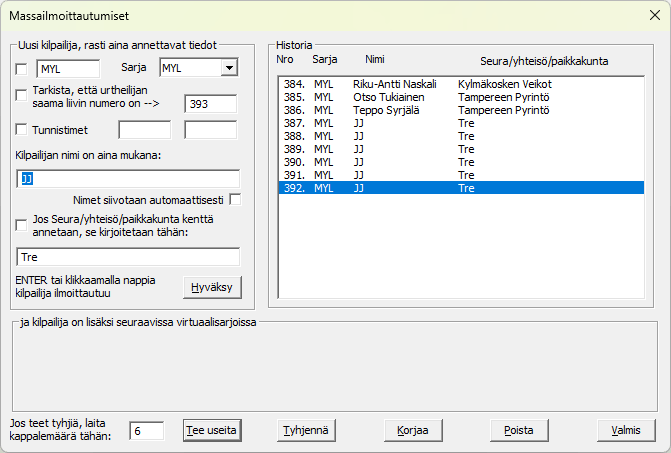Click the quantity field showing 6
The height and width of the screenshot is (453, 671).
tap(149, 430)
